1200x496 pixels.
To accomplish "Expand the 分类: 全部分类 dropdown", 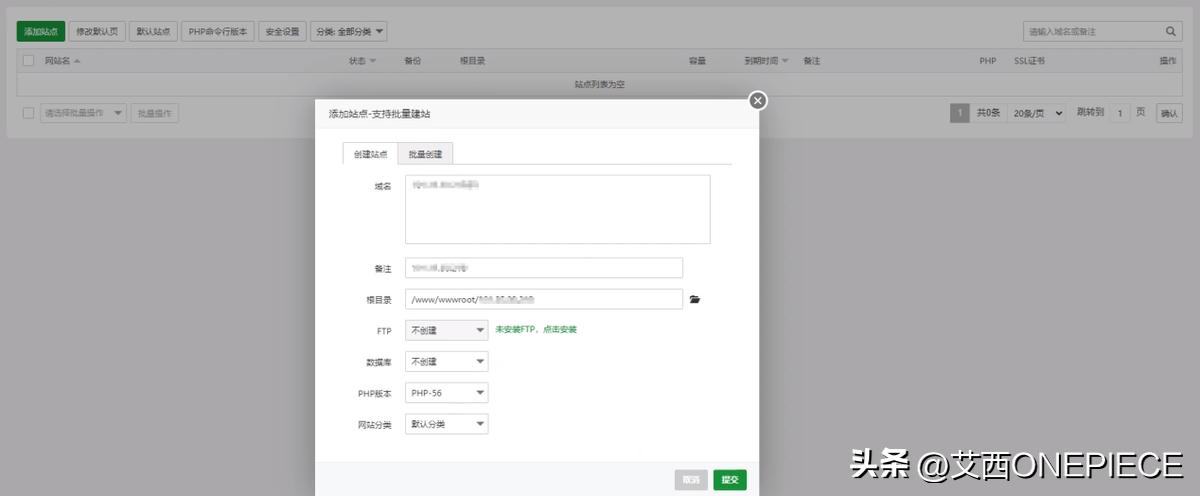I will coord(349,31).
